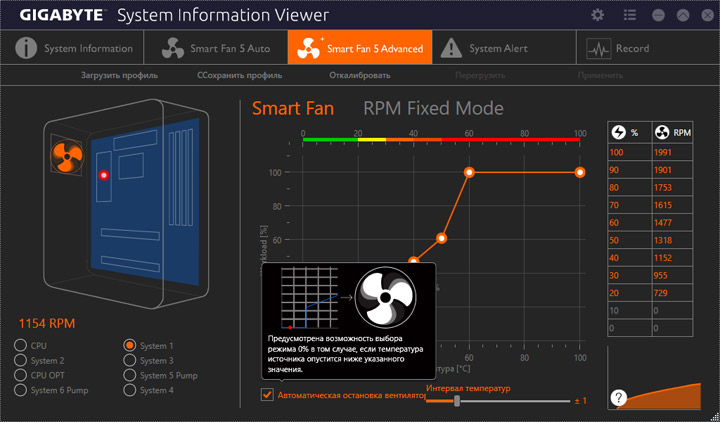Click the 1901 RPM table cell
This screenshot has height=422, width=720.
pyautogui.click(x=672, y=169)
